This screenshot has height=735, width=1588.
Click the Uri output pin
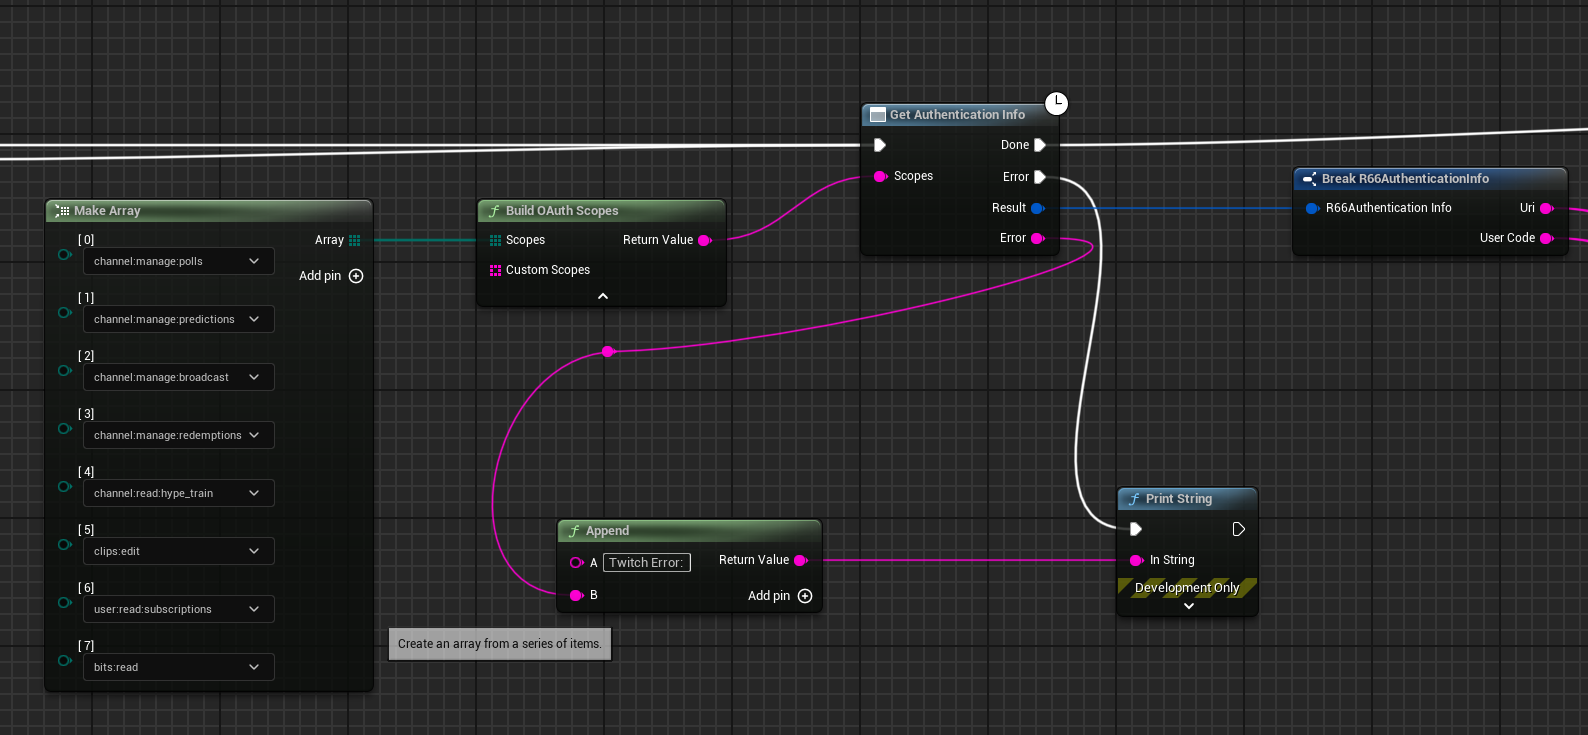pos(1547,208)
